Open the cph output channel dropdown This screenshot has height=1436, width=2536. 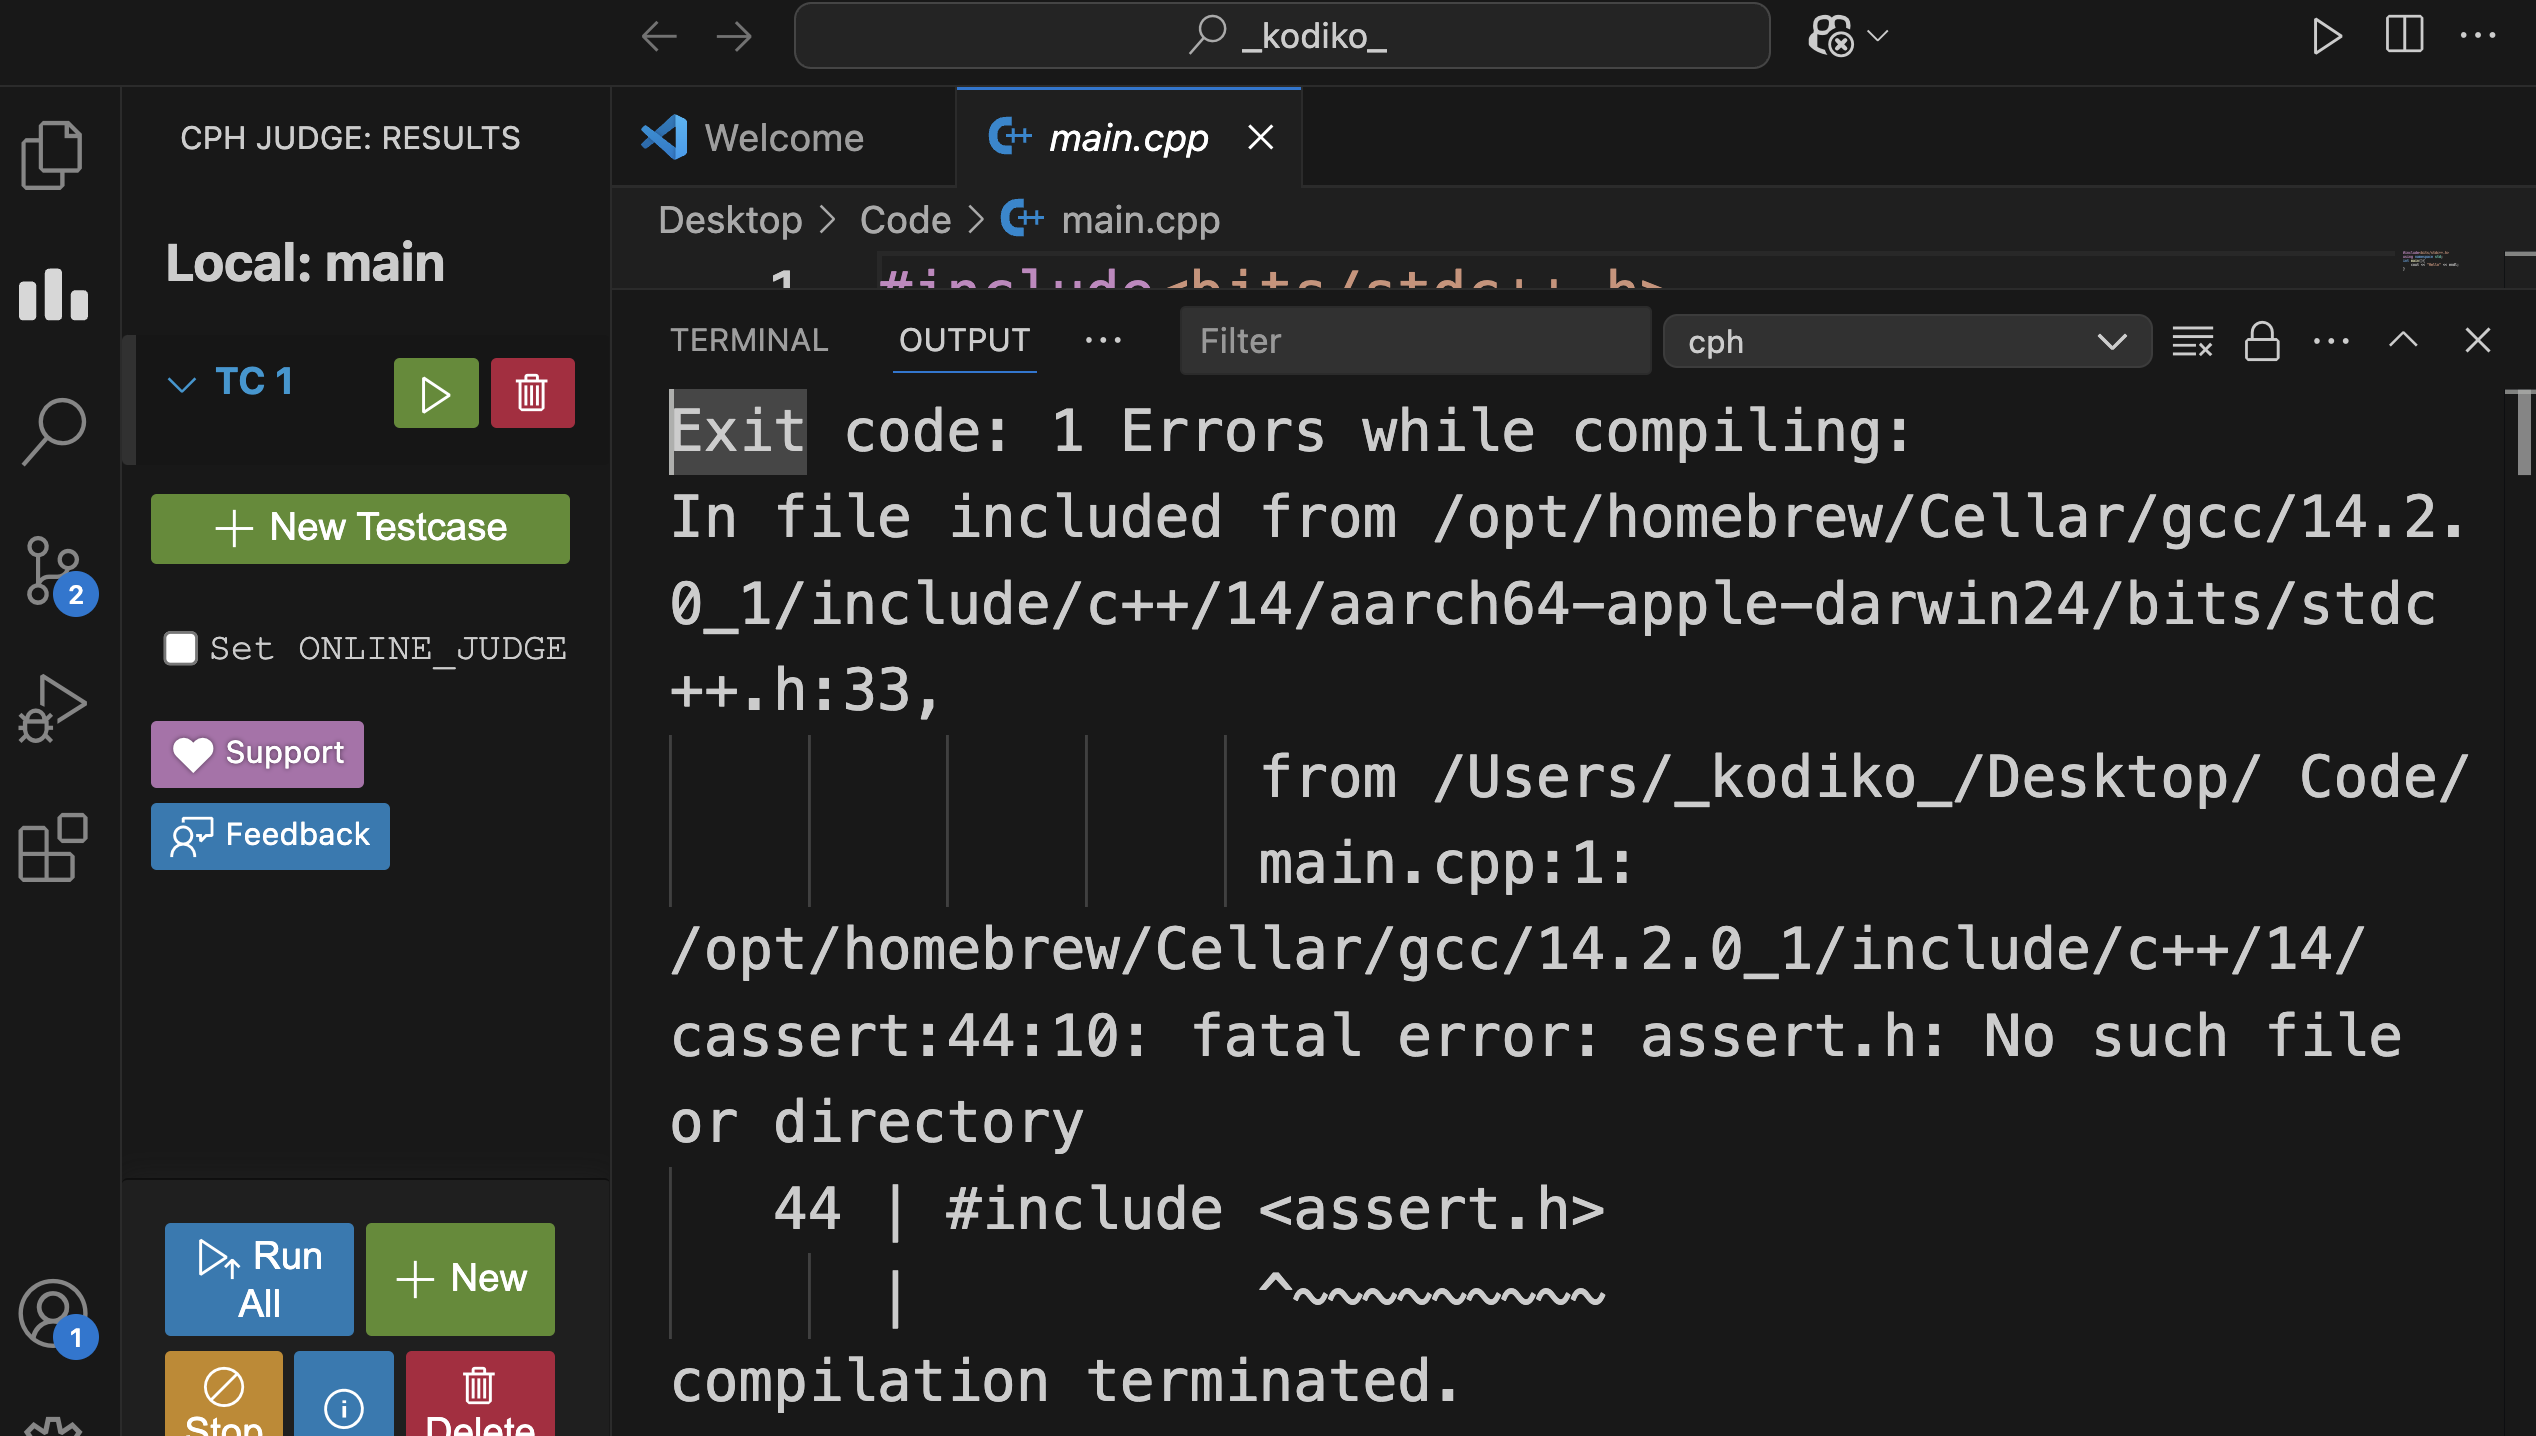point(1906,342)
